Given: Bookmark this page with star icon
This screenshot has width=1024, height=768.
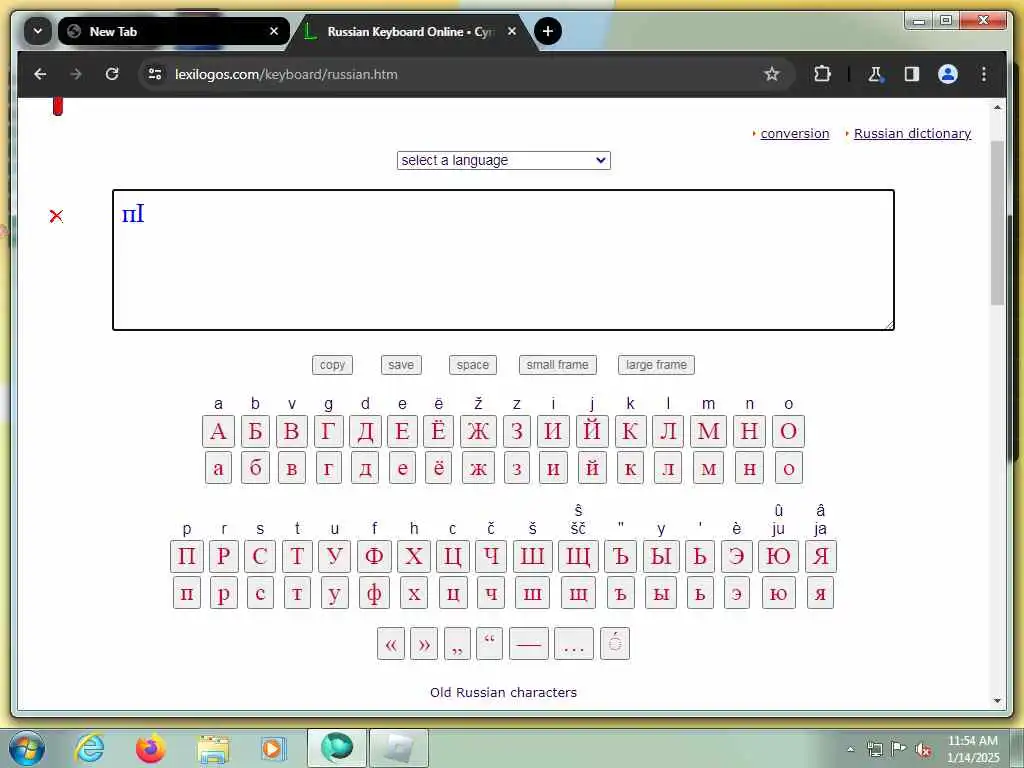Looking at the screenshot, I should (771, 74).
